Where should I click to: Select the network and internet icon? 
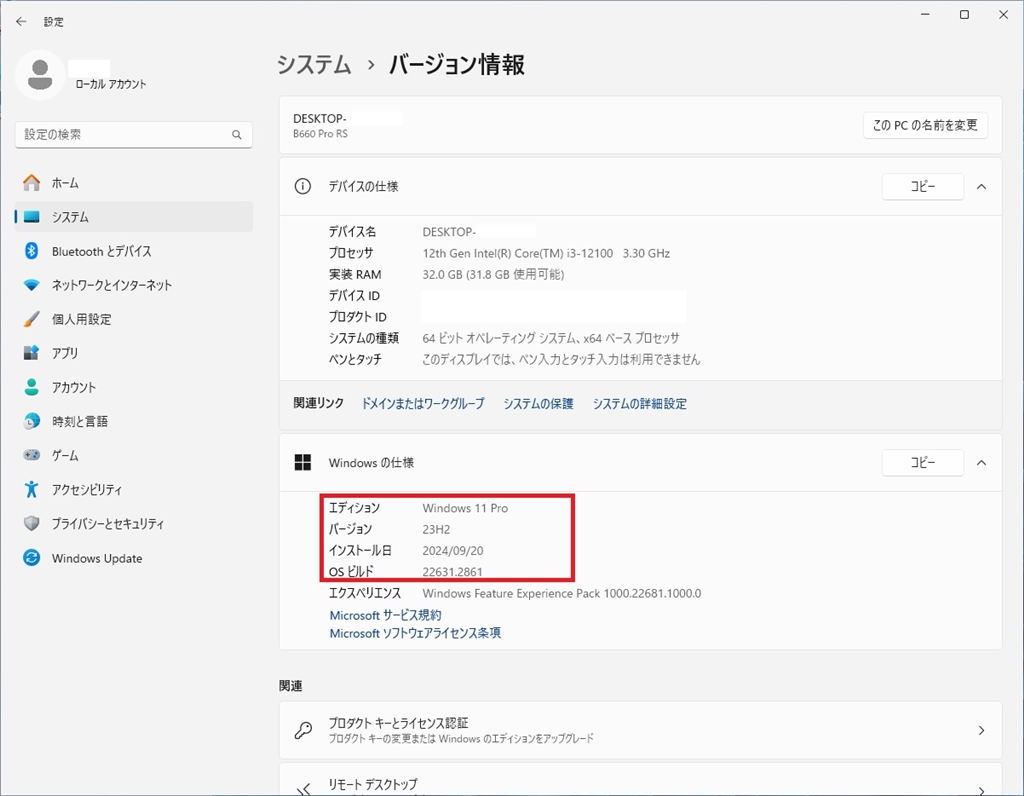(32, 285)
